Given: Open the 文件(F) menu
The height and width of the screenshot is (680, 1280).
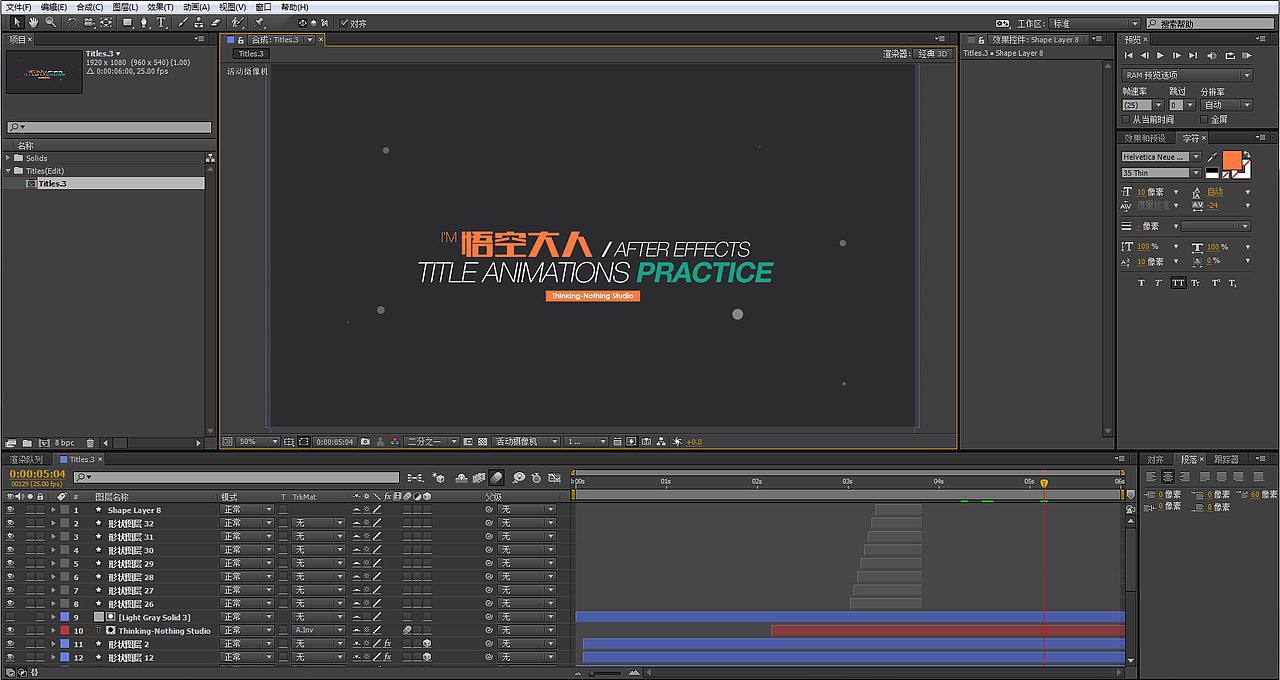Looking at the screenshot, I should tap(19, 7).
